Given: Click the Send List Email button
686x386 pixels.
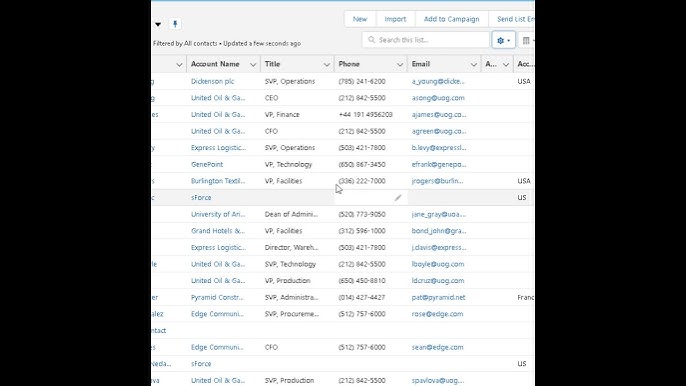Looking at the screenshot, I should tap(515, 19).
